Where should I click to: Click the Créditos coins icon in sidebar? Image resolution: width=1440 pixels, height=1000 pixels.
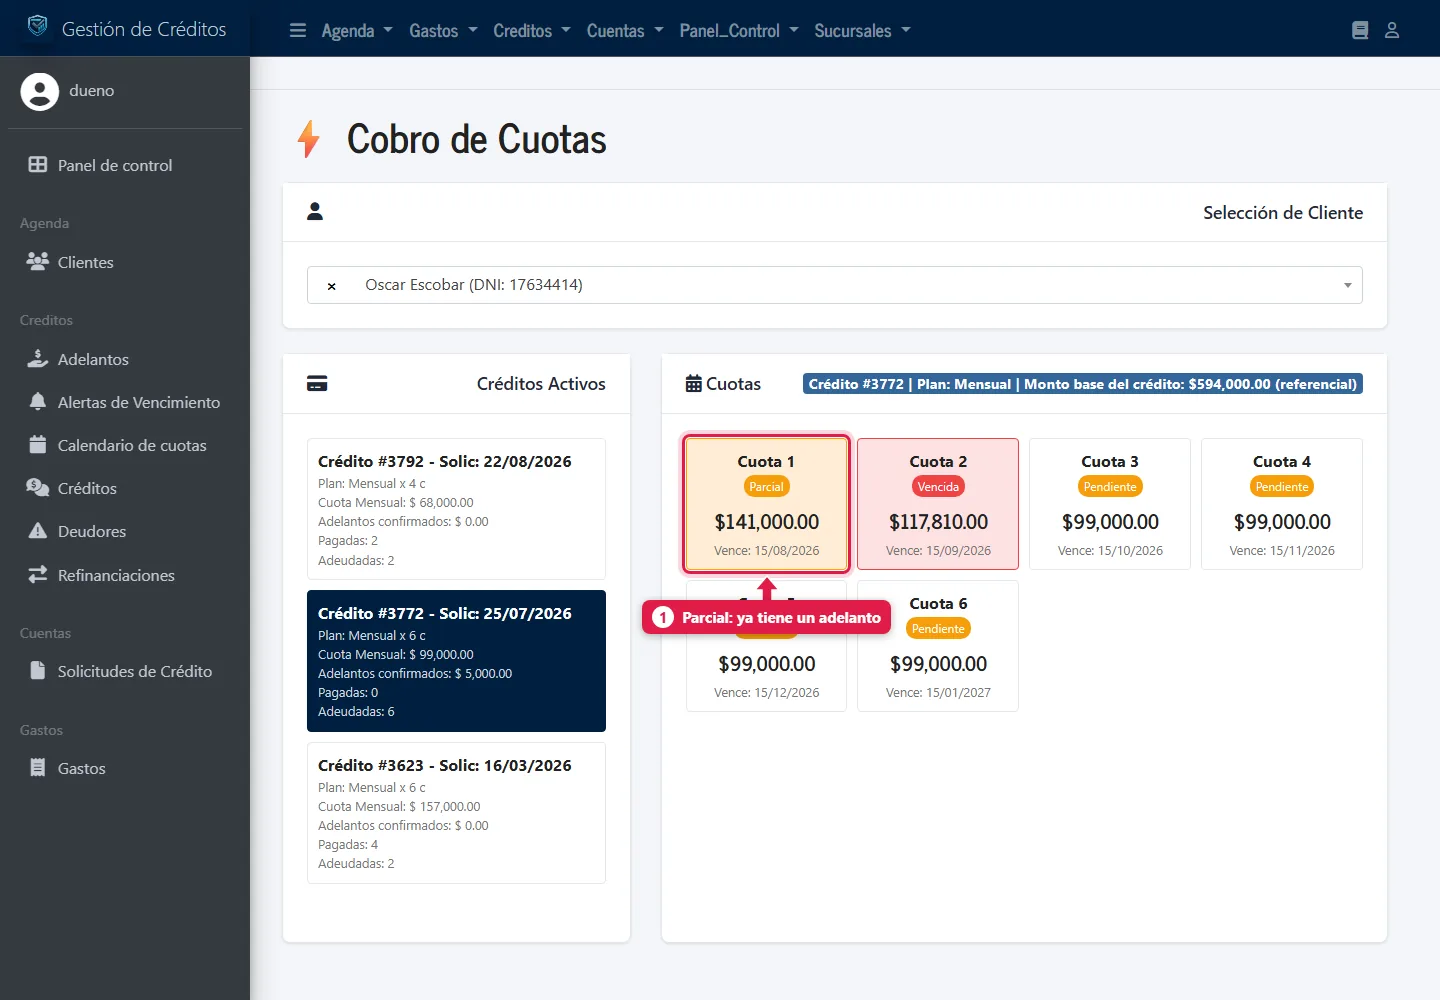tap(38, 488)
